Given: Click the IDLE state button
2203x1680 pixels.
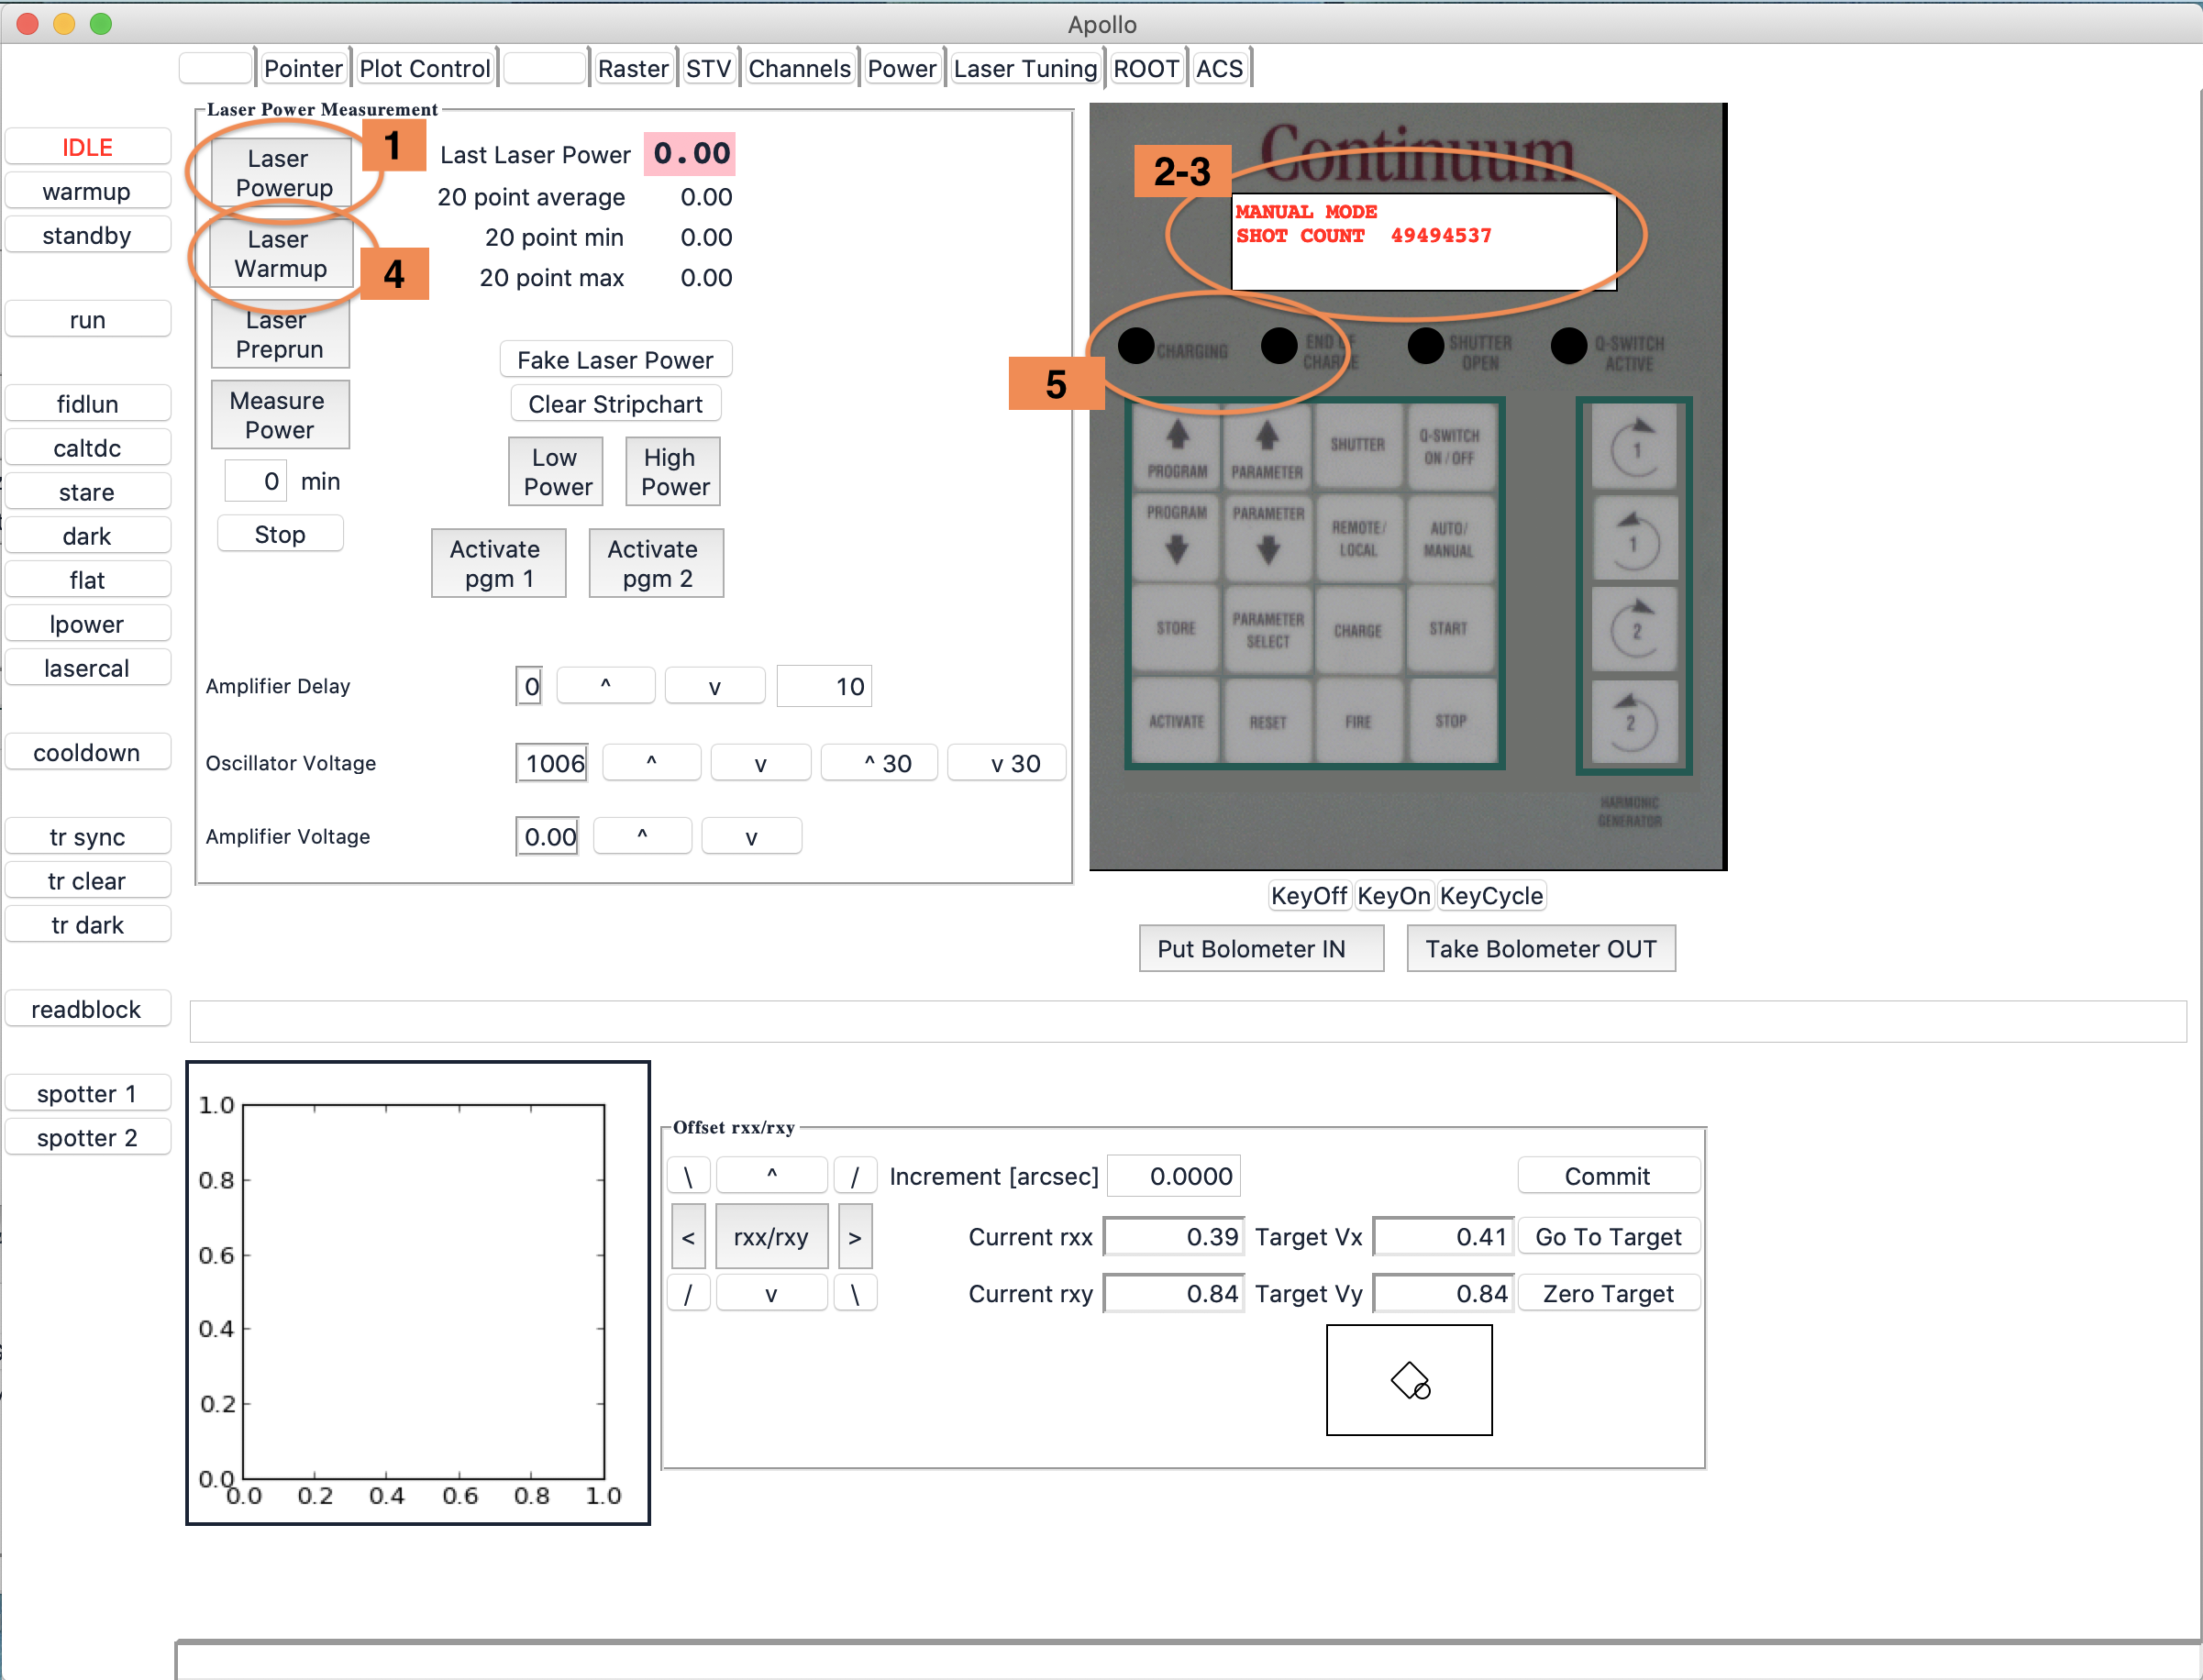Looking at the screenshot, I should click(87, 147).
